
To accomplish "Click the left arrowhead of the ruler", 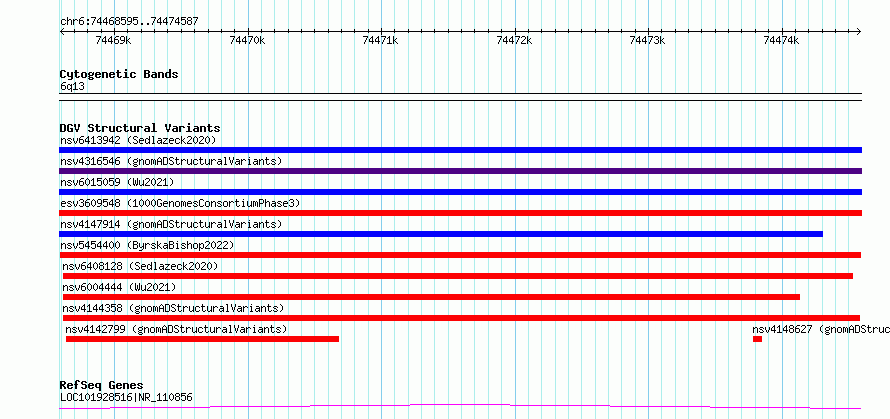I will [62, 32].
